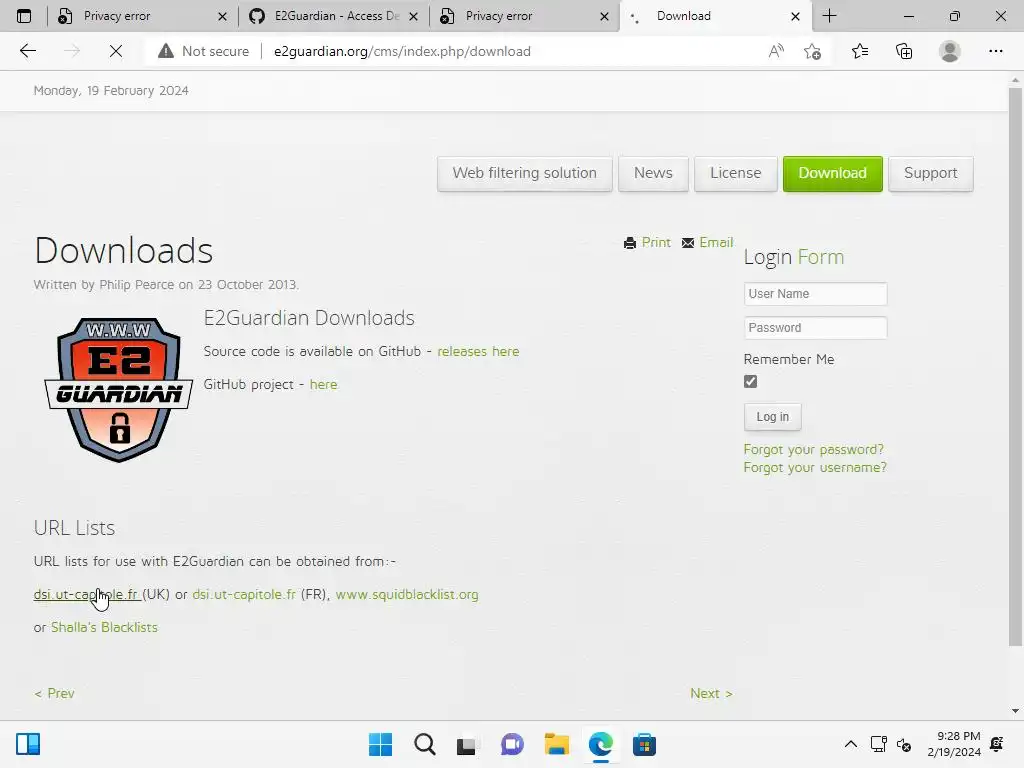Open the tab actions menu icon
Image resolution: width=1024 pixels, height=768 pixels.
coord(24,16)
